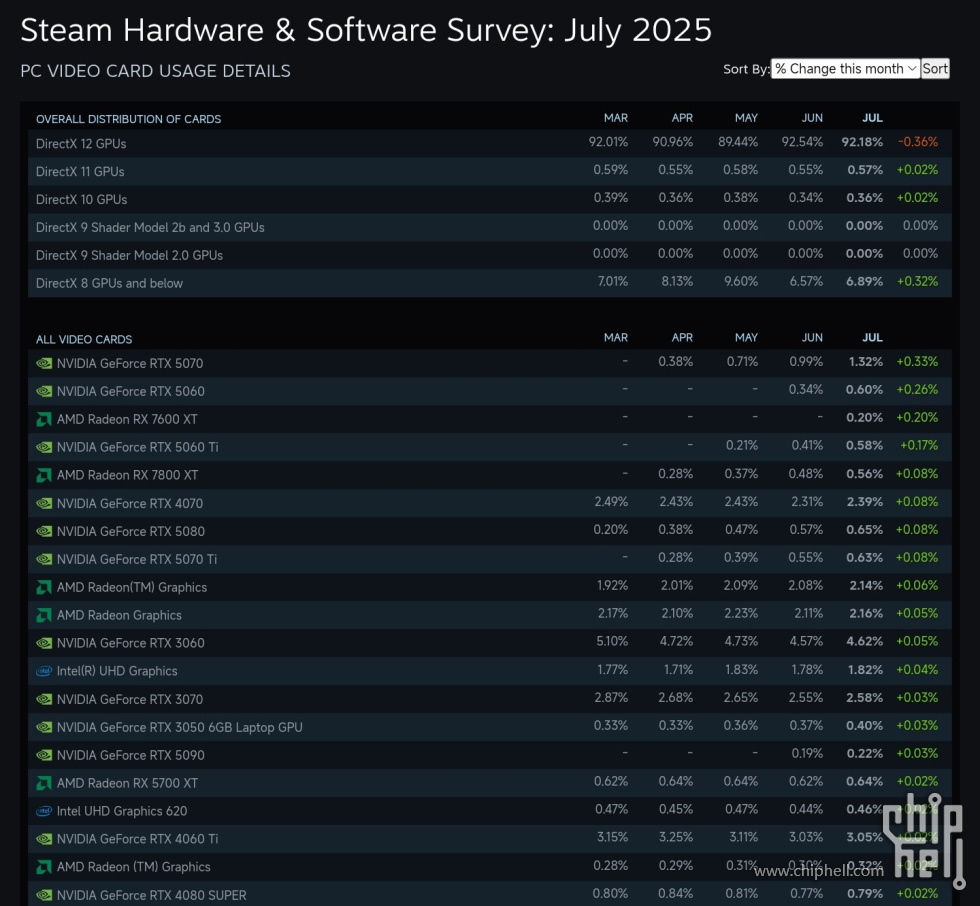Click NVIDIA logo beside GeForce RTX 5070
The image size is (980, 906).
(x=44, y=363)
